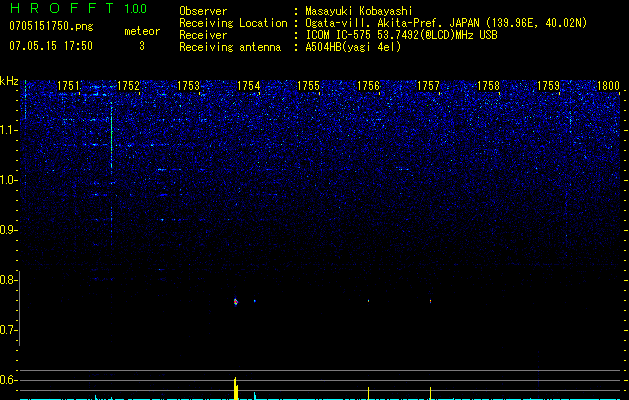Click the HROFFT program title
Viewport: 629px width, 400px height.
click(x=62, y=8)
